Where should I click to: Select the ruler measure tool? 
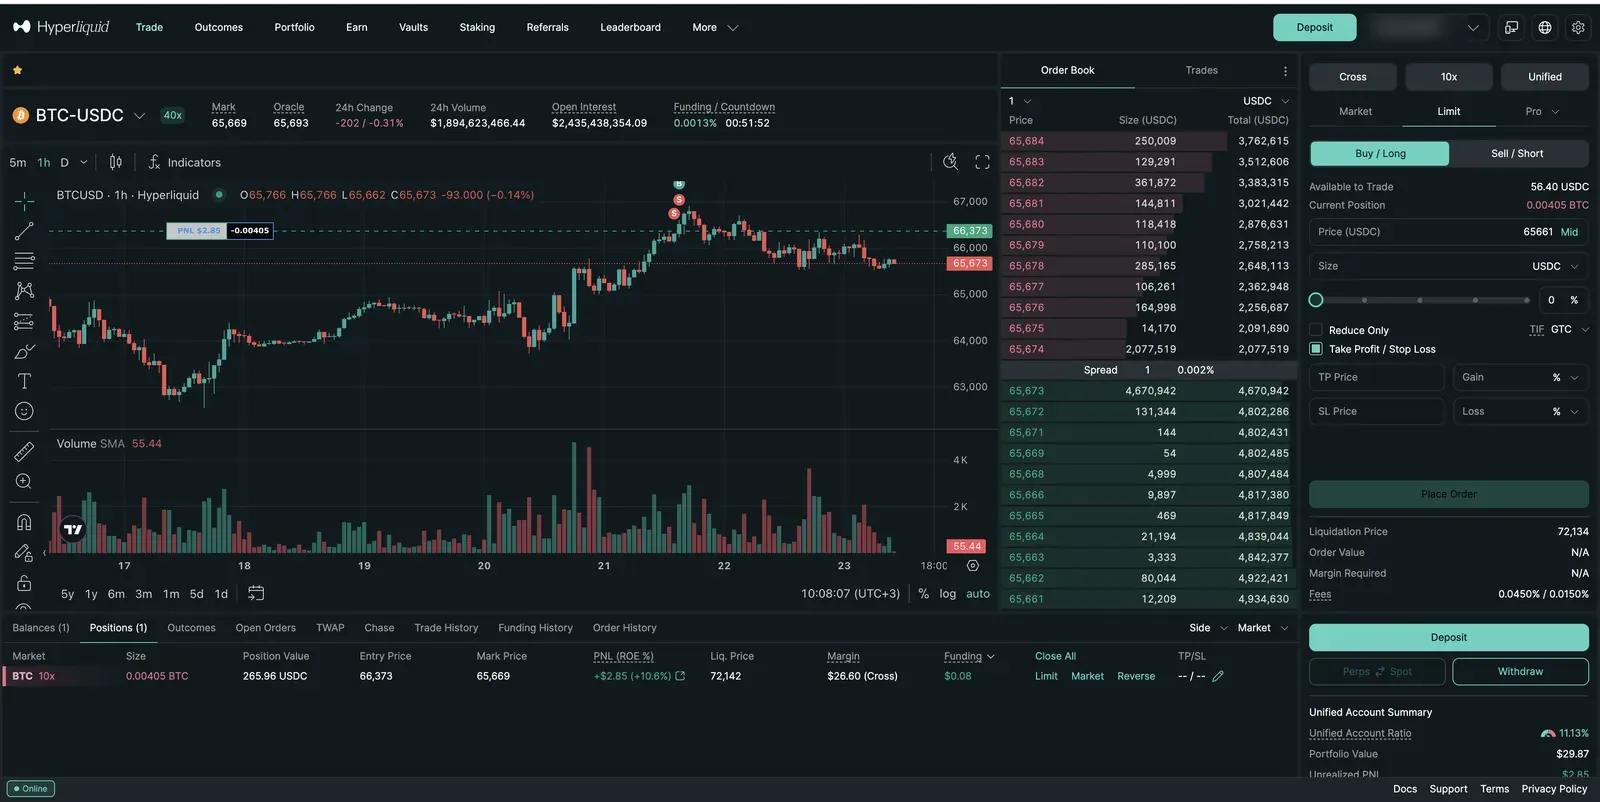pyautogui.click(x=24, y=452)
